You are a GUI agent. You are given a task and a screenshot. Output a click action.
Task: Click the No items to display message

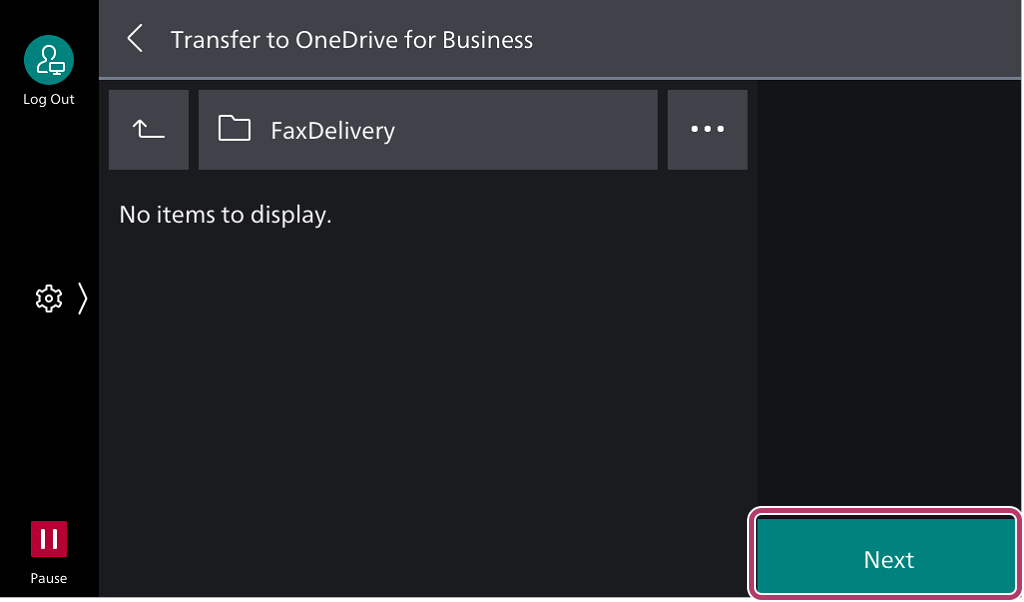pyautogui.click(x=225, y=214)
